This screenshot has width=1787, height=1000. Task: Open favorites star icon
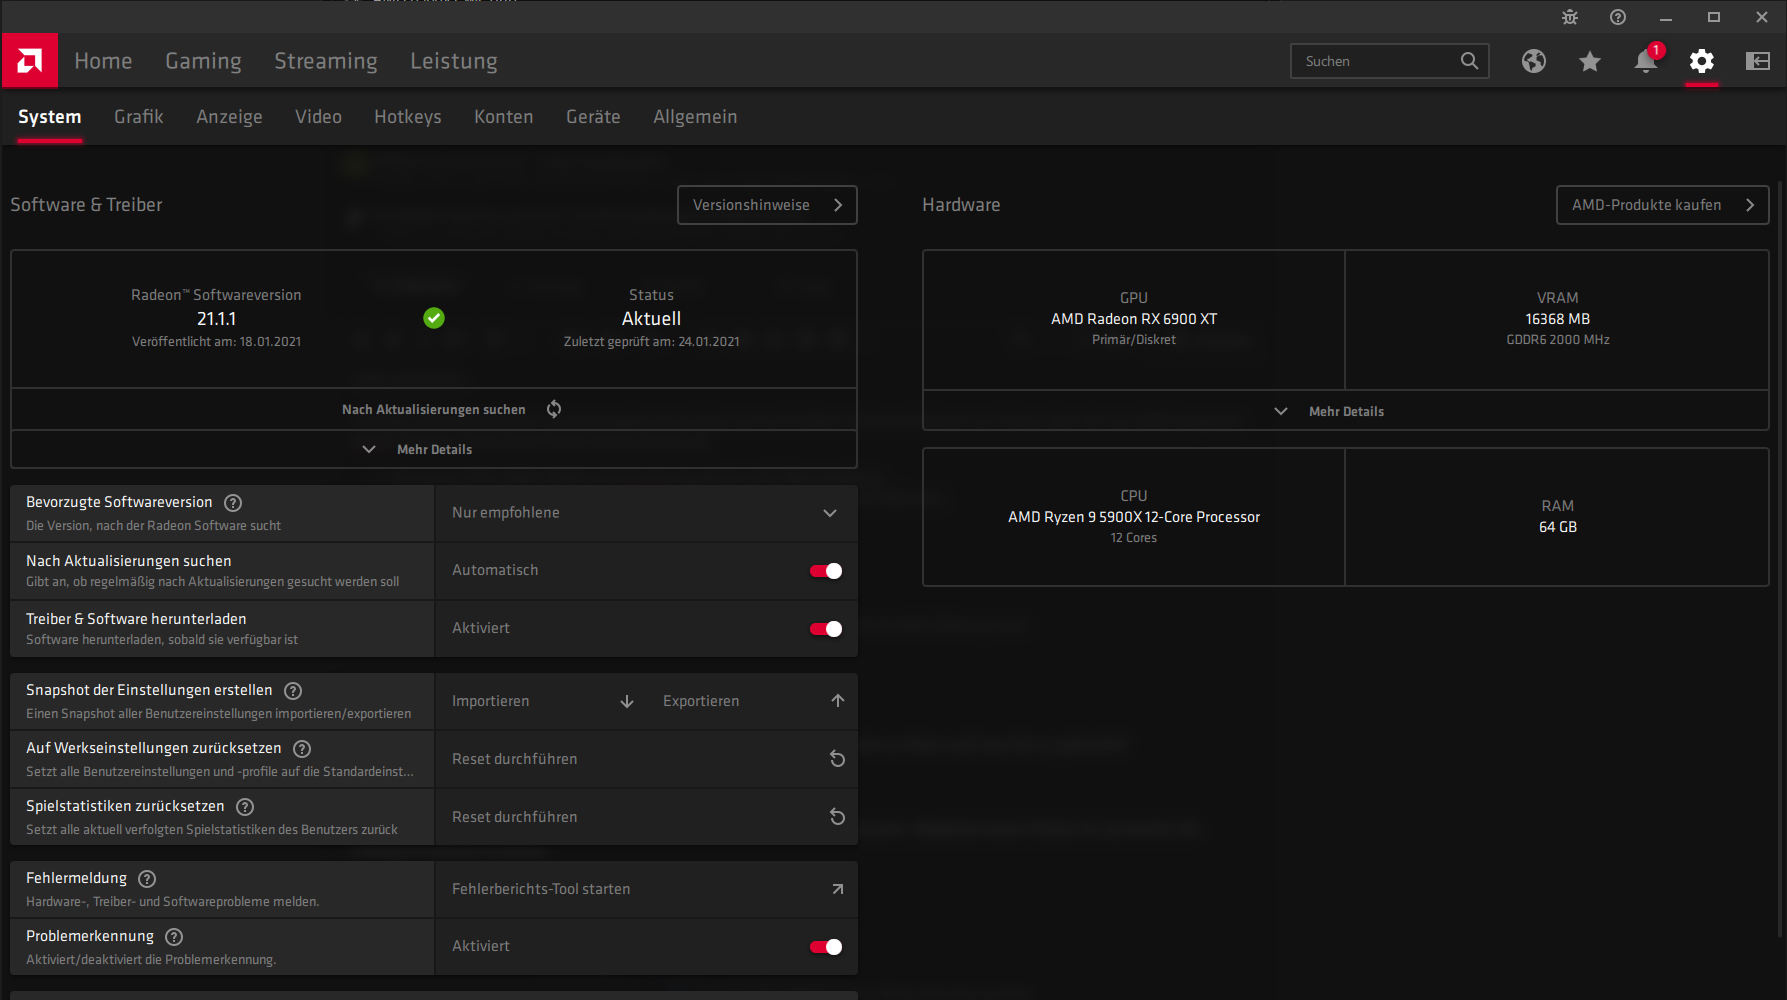coord(1590,61)
